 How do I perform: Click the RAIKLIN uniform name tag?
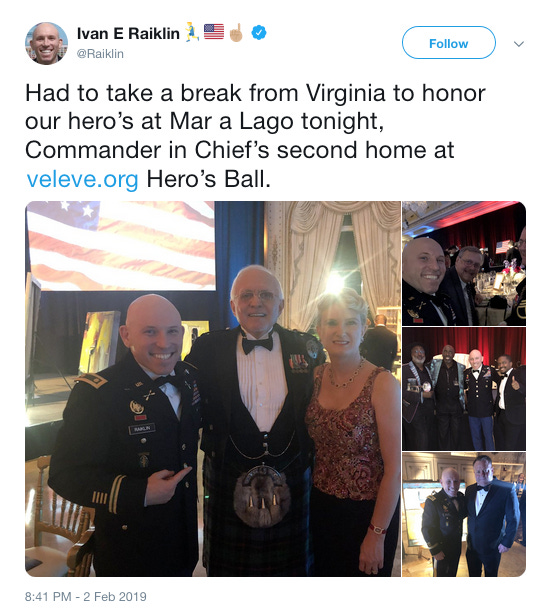[x=142, y=429]
